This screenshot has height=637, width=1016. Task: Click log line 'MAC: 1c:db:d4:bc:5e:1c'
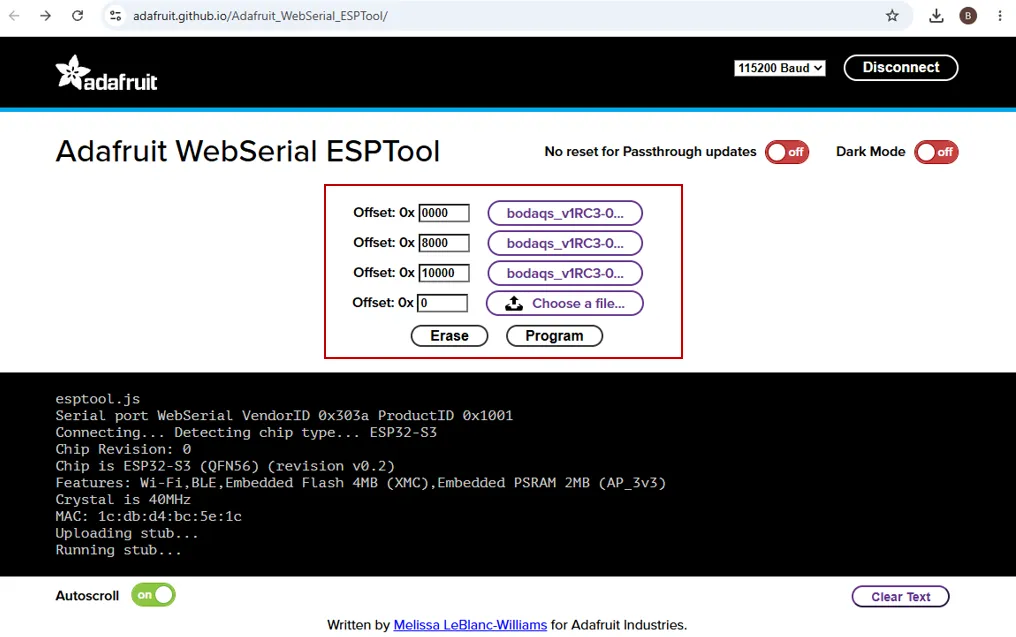(x=148, y=516)
